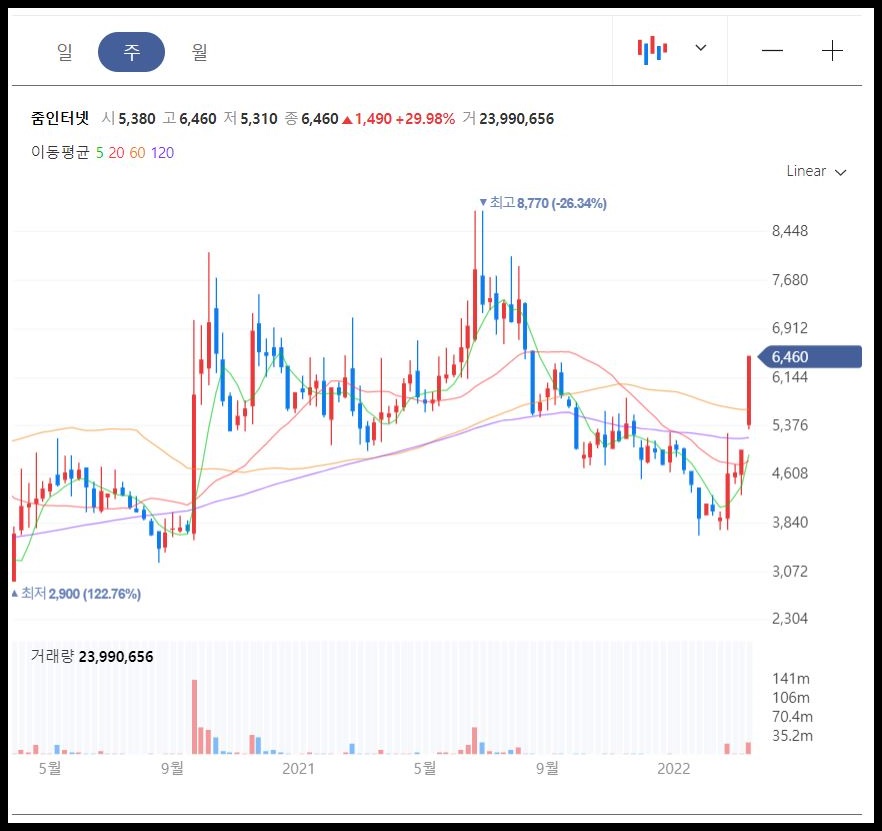Click the candlestick chart type icon
This screenshot has height=831, width=882.
(652, 50)
